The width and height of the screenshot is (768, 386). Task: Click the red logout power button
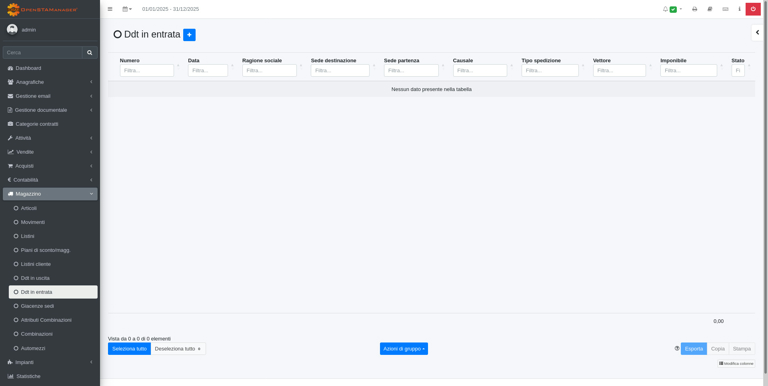[x=753, y=9]
